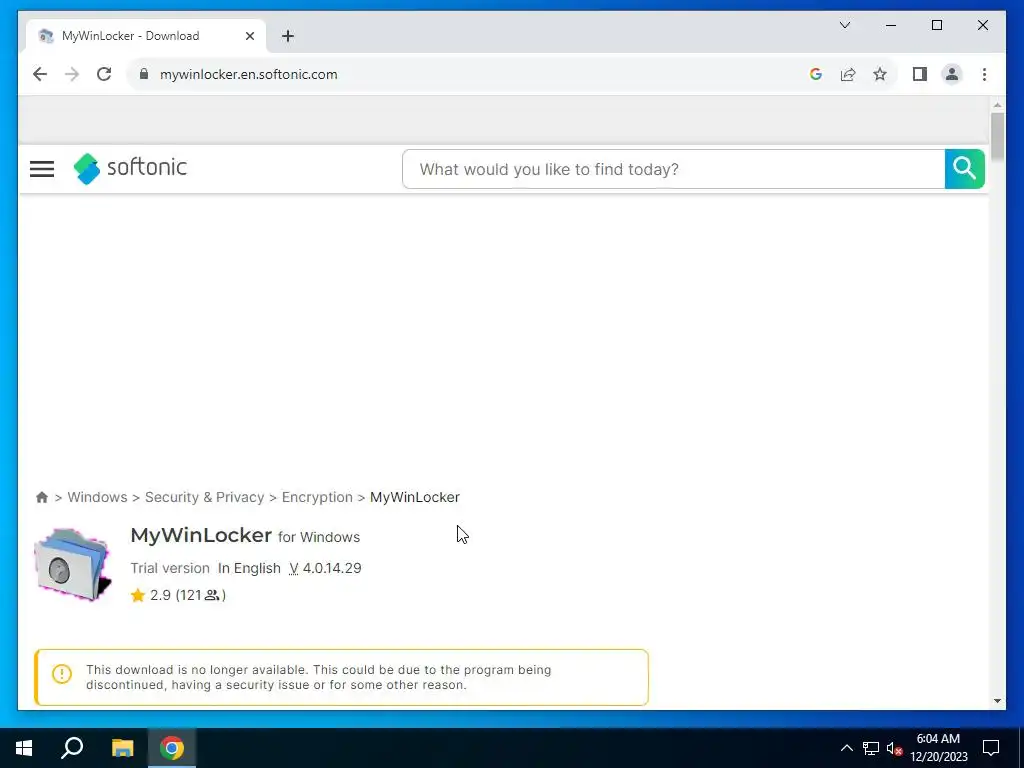Open Windows taskbar search
This screenshot has width=1024, height=768.
[x=72, y=748]
